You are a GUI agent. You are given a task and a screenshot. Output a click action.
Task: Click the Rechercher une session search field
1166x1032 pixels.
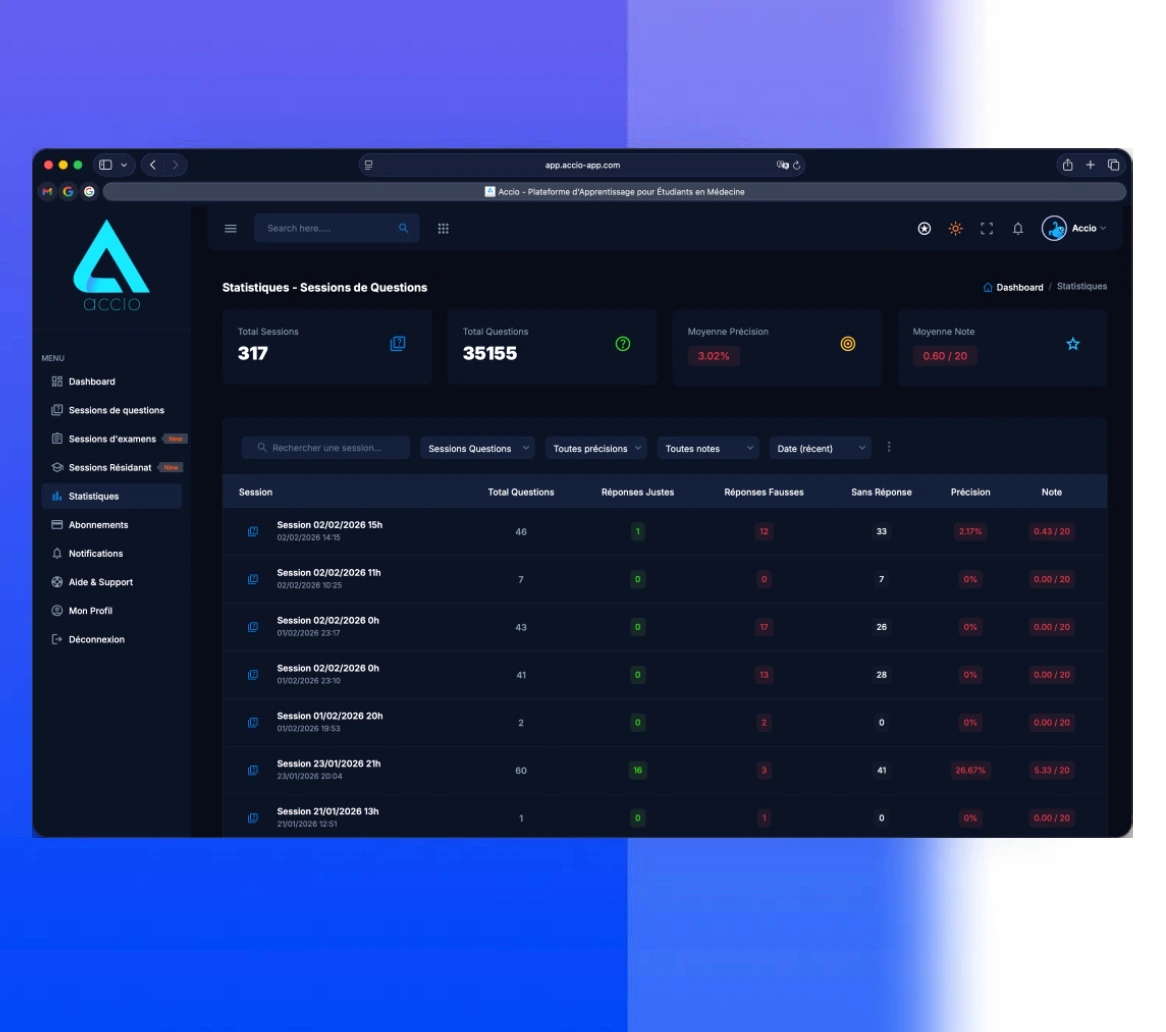[326, 448]
